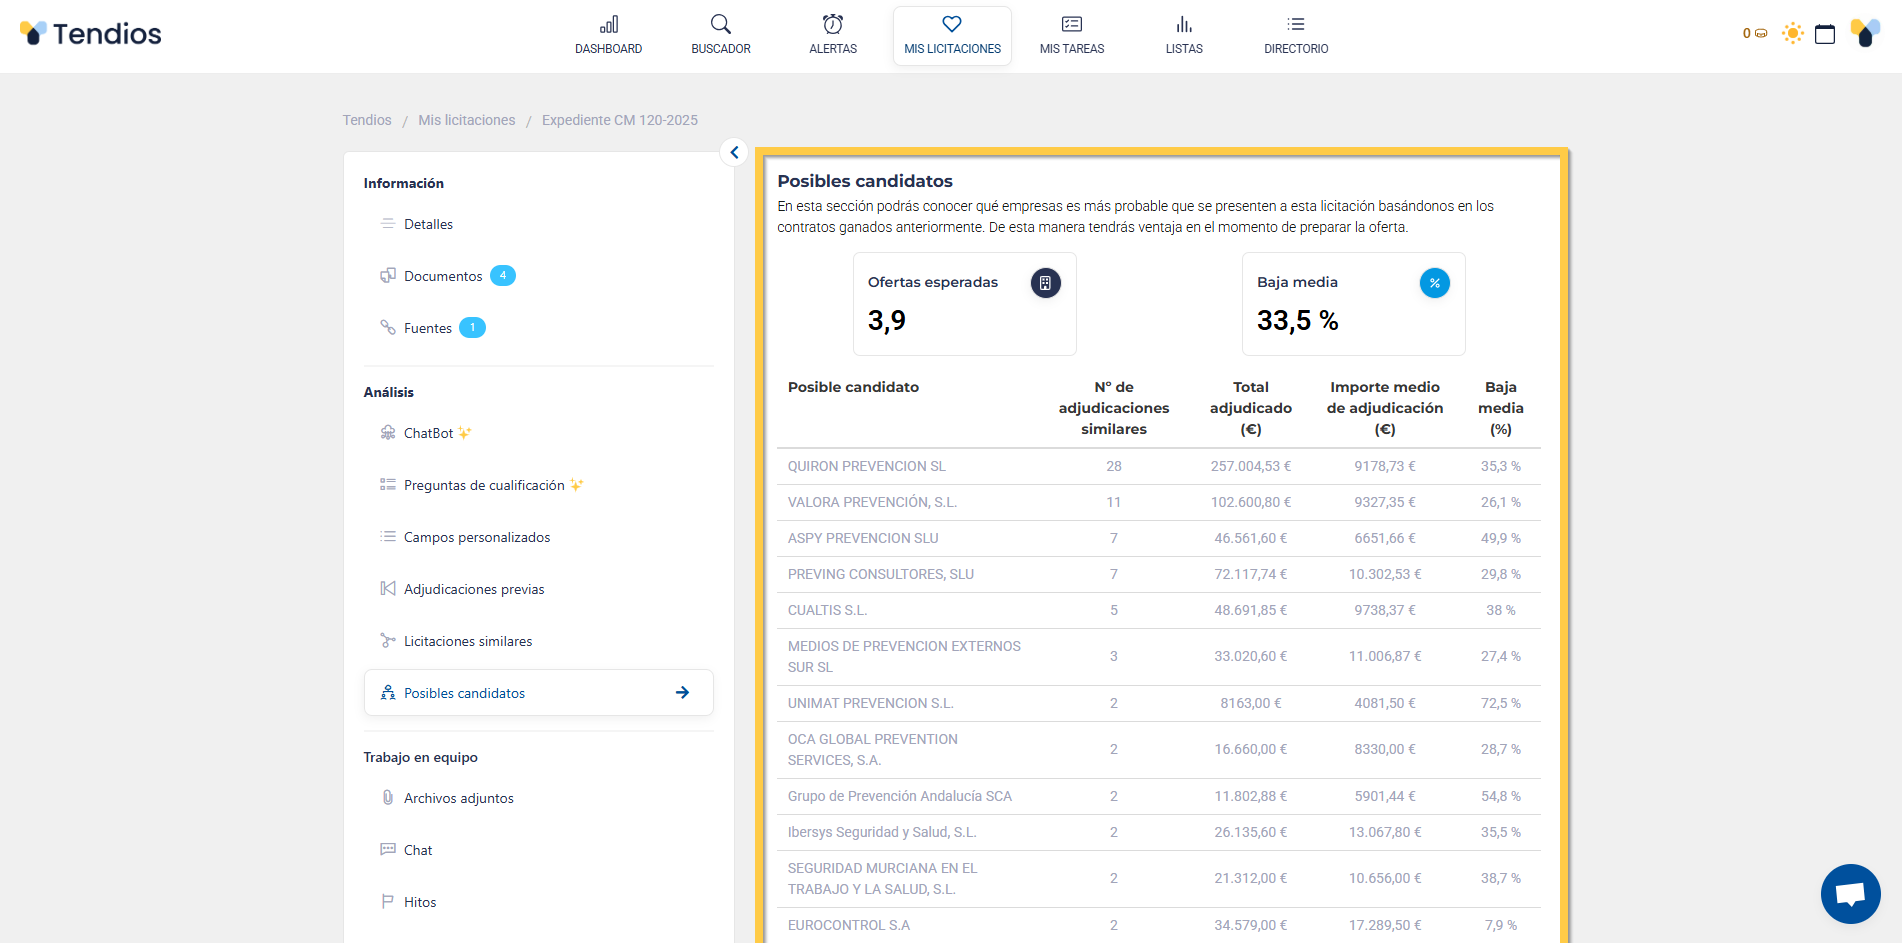The height and width of the screenshot is (943, 1902).
Task: Open the calendar icon in header
Action: click(1824, 34)
